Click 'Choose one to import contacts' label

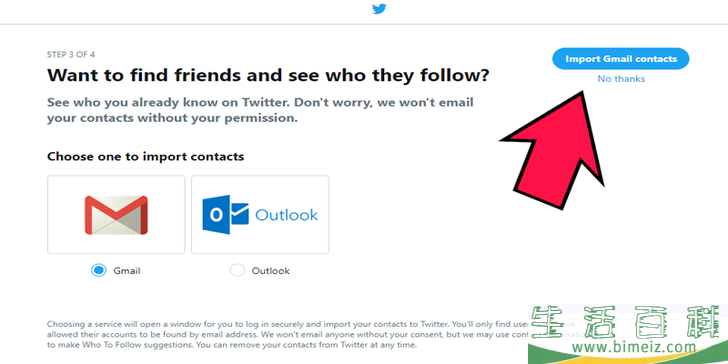pyautogui.click(x=146, y=156)
